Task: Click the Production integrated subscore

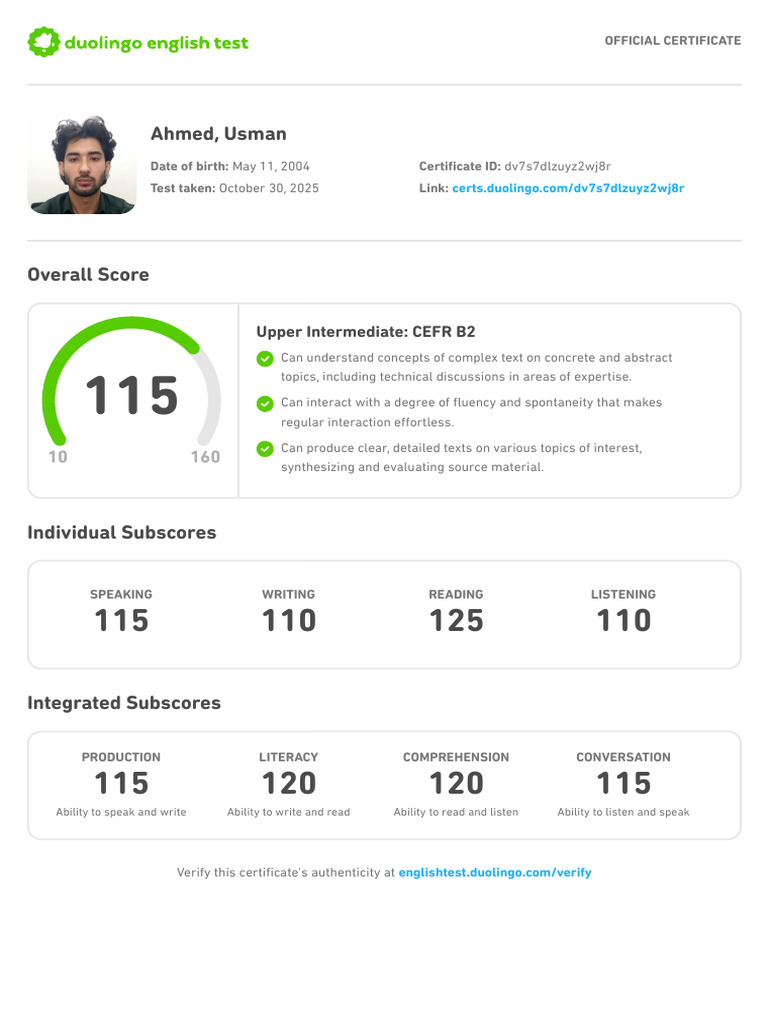Action: click(x=121, y=783)
